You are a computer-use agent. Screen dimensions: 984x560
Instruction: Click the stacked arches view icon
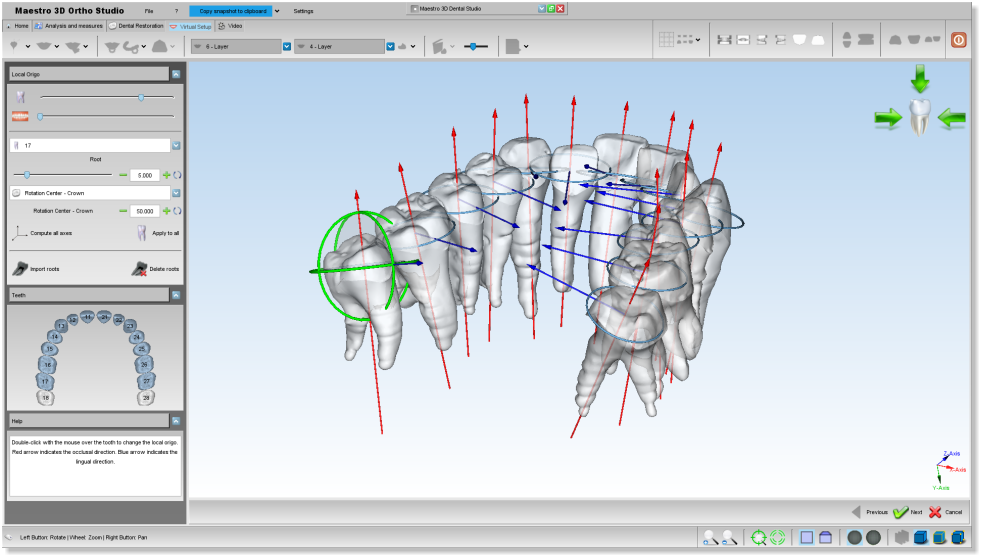point(847,40)
